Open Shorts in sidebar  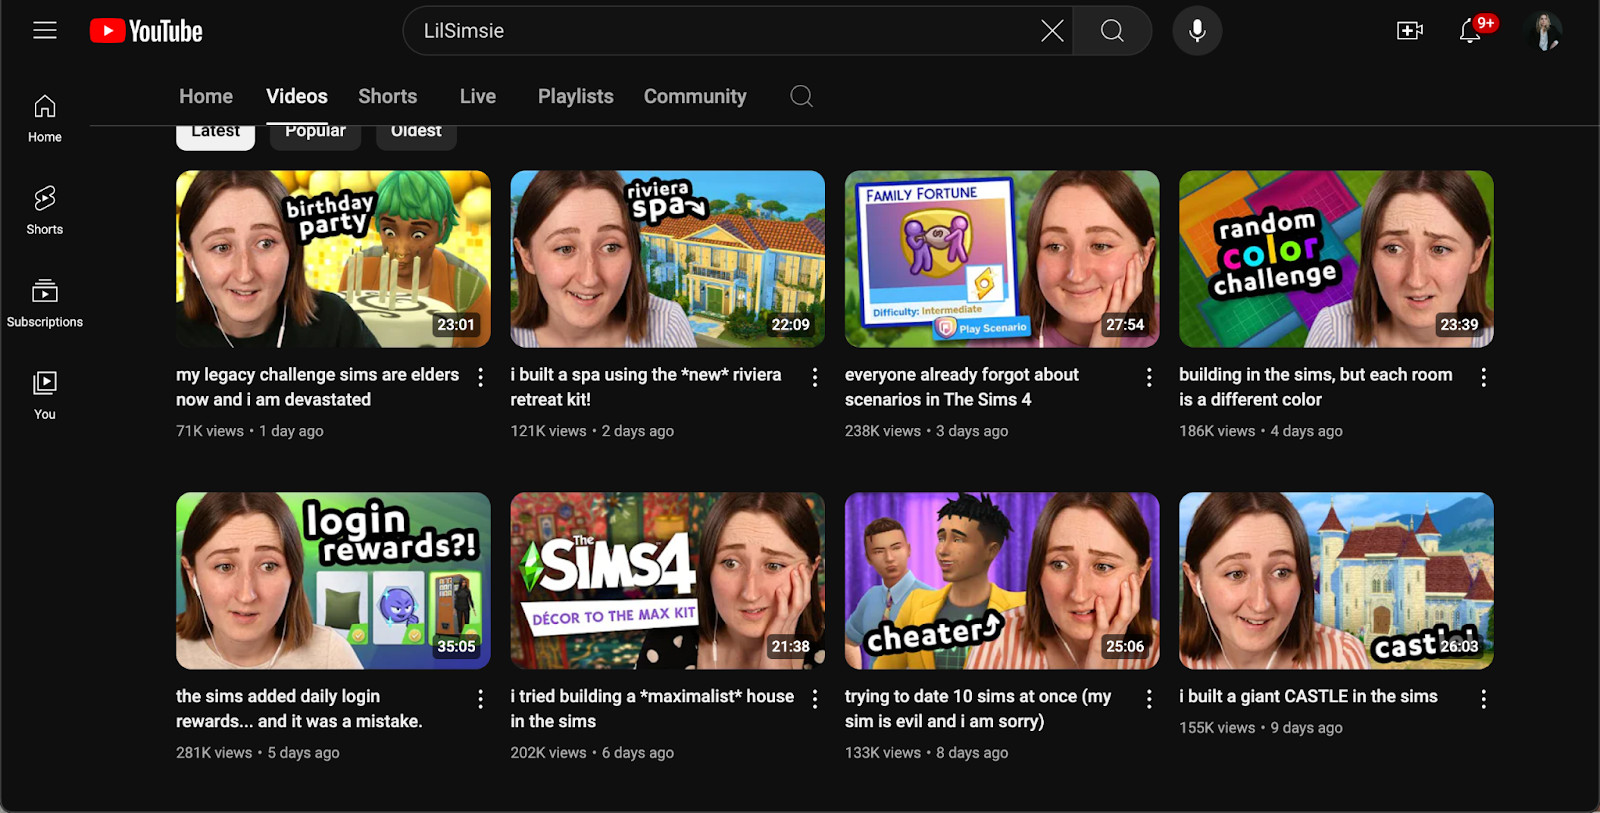pos(45,210)
